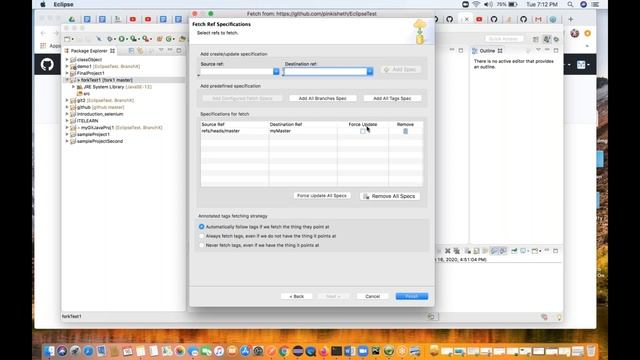Click the green Run icon in the Eclipse toolbar

click(121, 39)
